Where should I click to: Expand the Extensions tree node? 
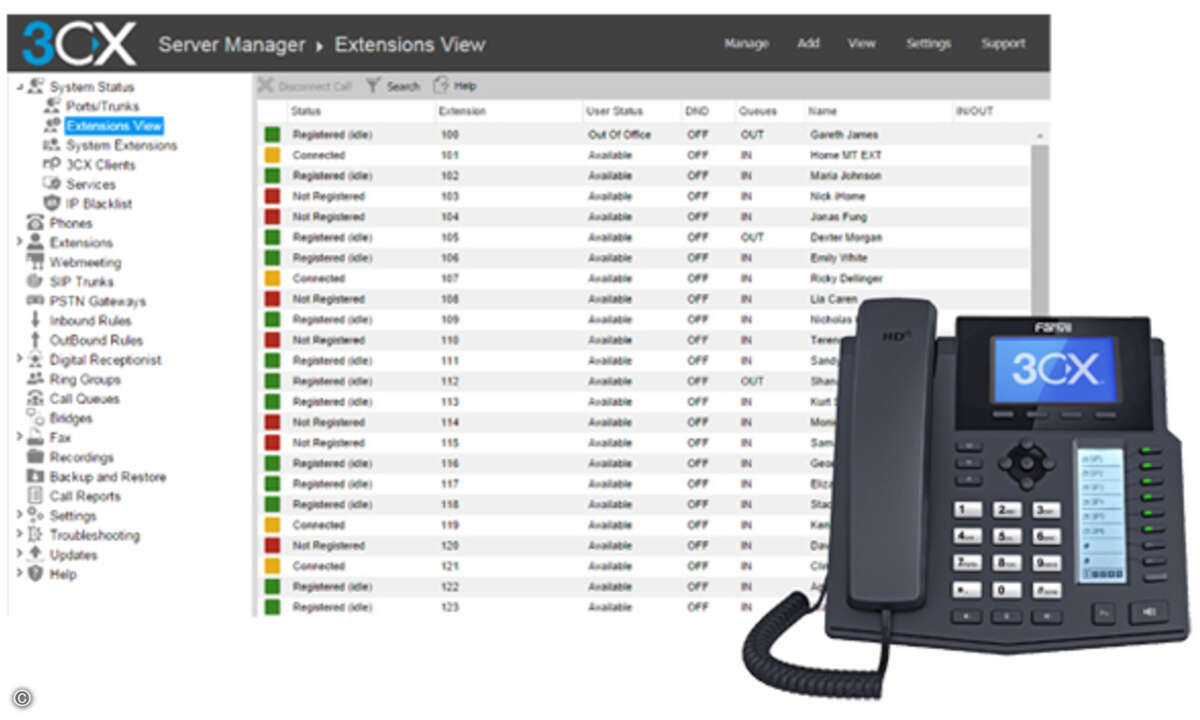pos(19,243)
